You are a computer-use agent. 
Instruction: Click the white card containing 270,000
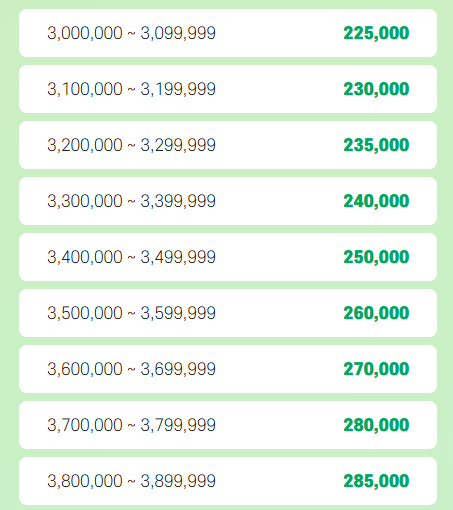[228, 369]
